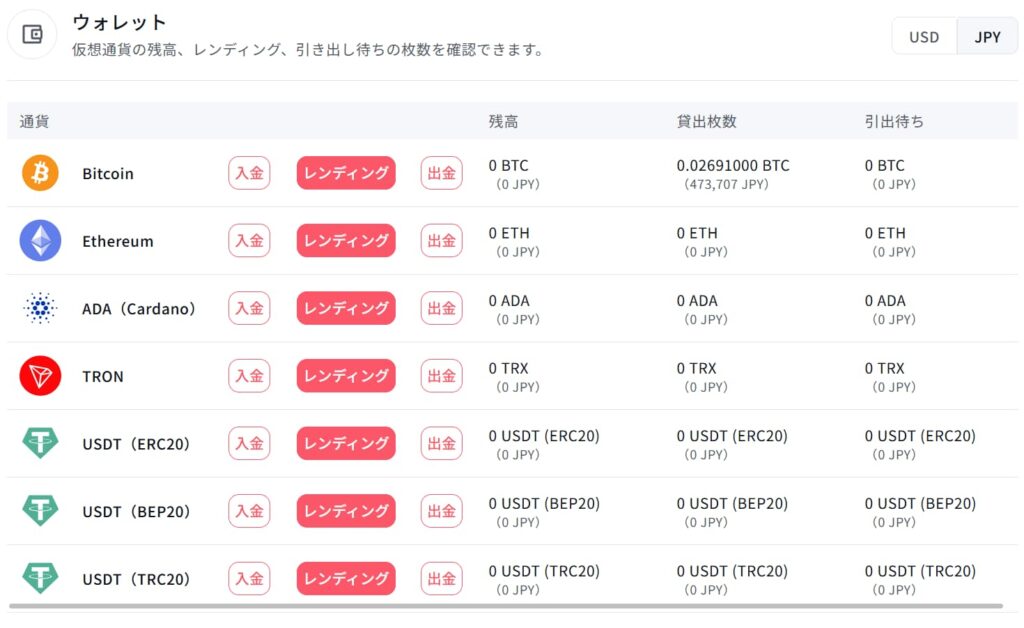Viewport: 1024px width, 628px height.
Task: Click レンディング button for ADA (Cardano)
Action: point(346,308)
